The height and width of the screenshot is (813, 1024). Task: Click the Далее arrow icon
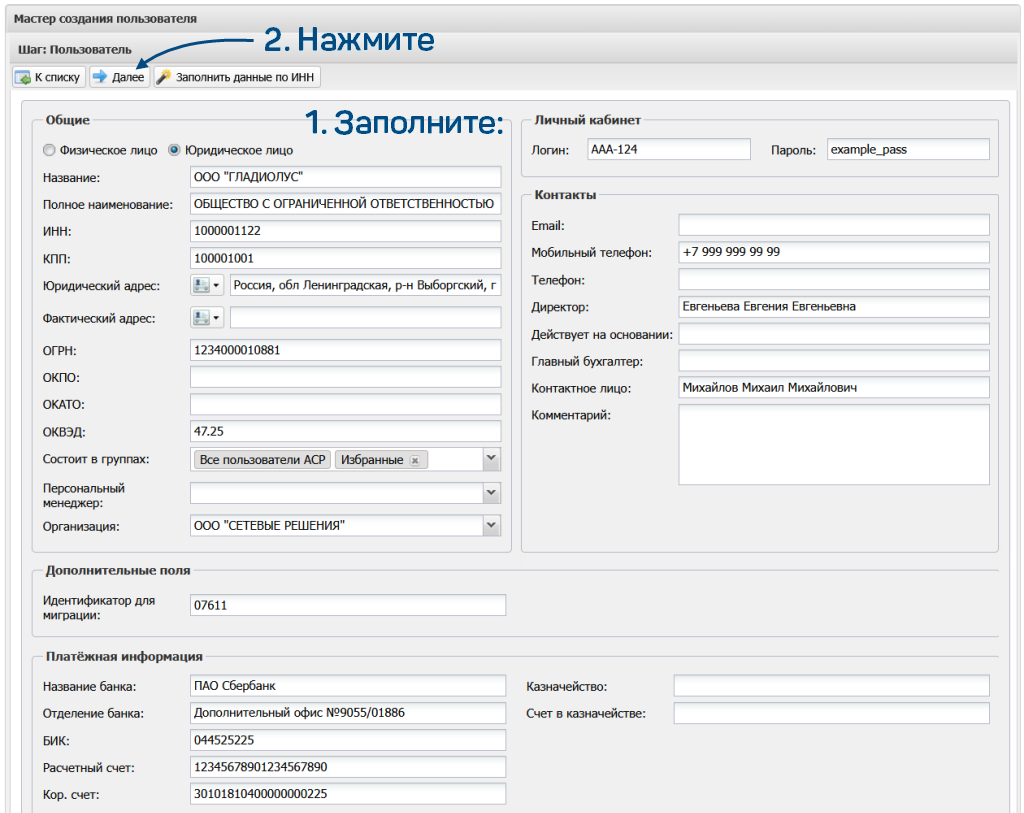tap(101, 77)
